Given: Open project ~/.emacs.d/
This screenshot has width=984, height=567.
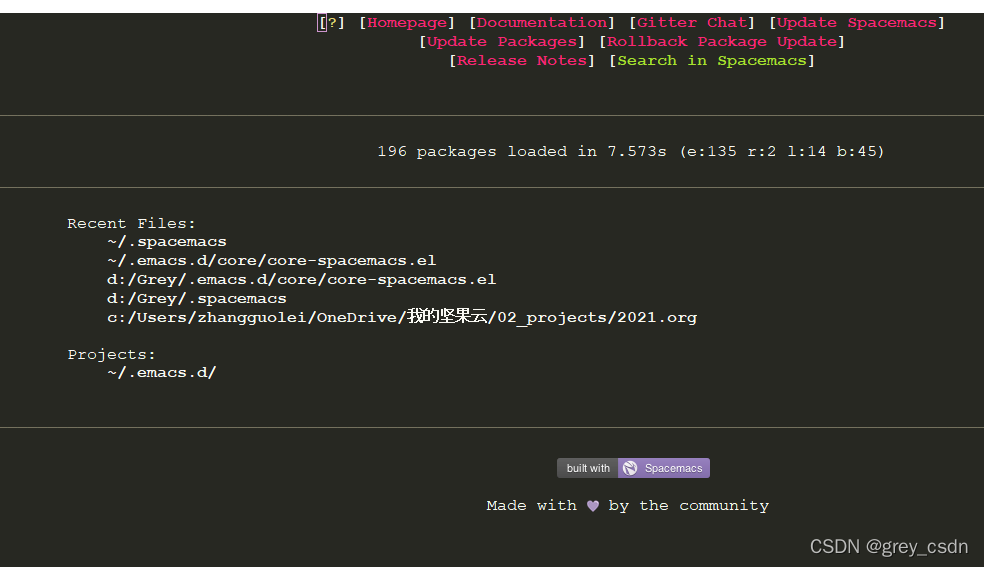Looking at the screenshot, I should click(161, 373).
